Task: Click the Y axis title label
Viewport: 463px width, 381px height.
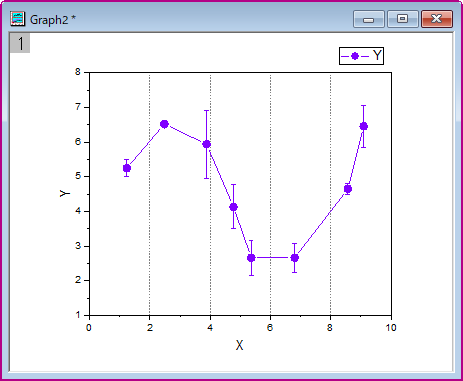Action: click(65, 193)
